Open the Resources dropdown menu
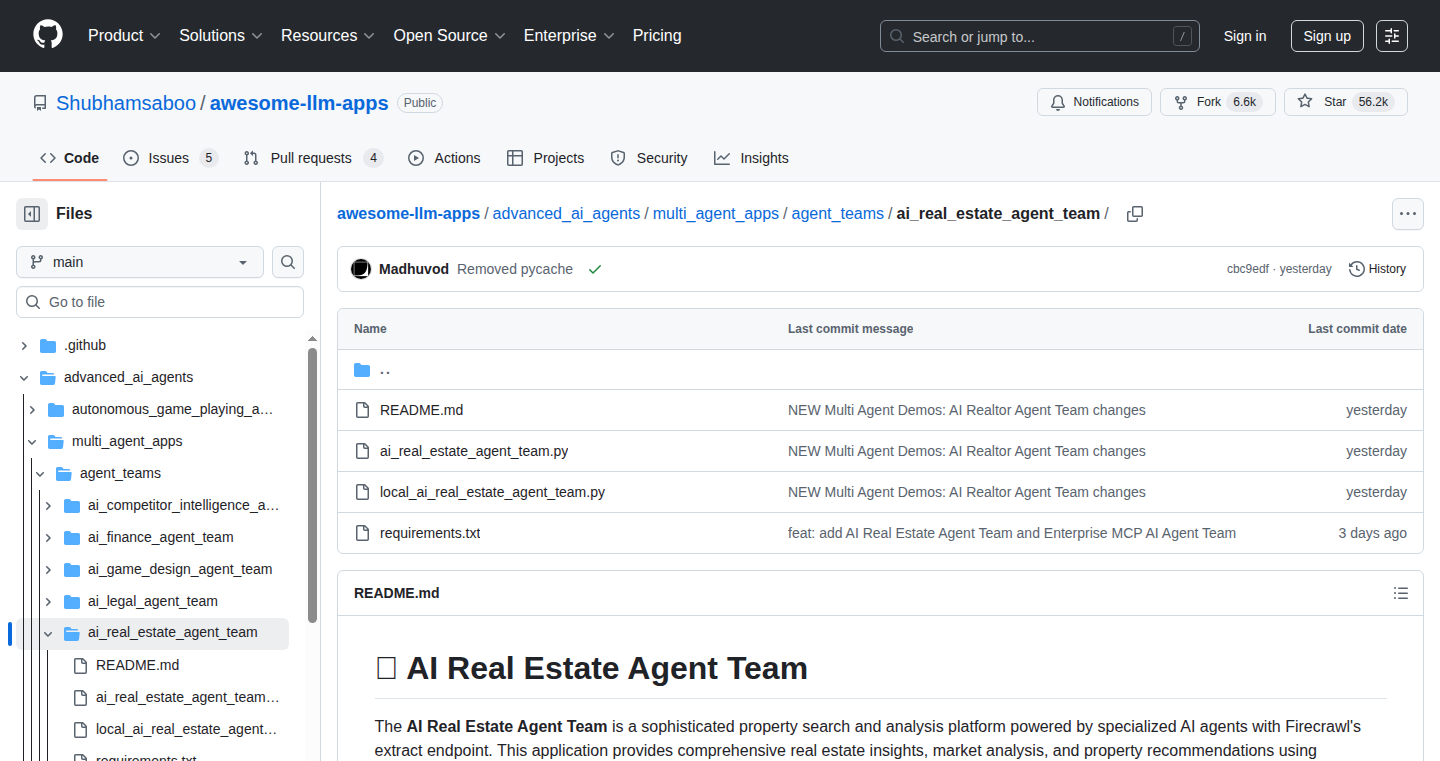Image resolution: width=1440 pixels, height=761 pixels. [327, 35]
